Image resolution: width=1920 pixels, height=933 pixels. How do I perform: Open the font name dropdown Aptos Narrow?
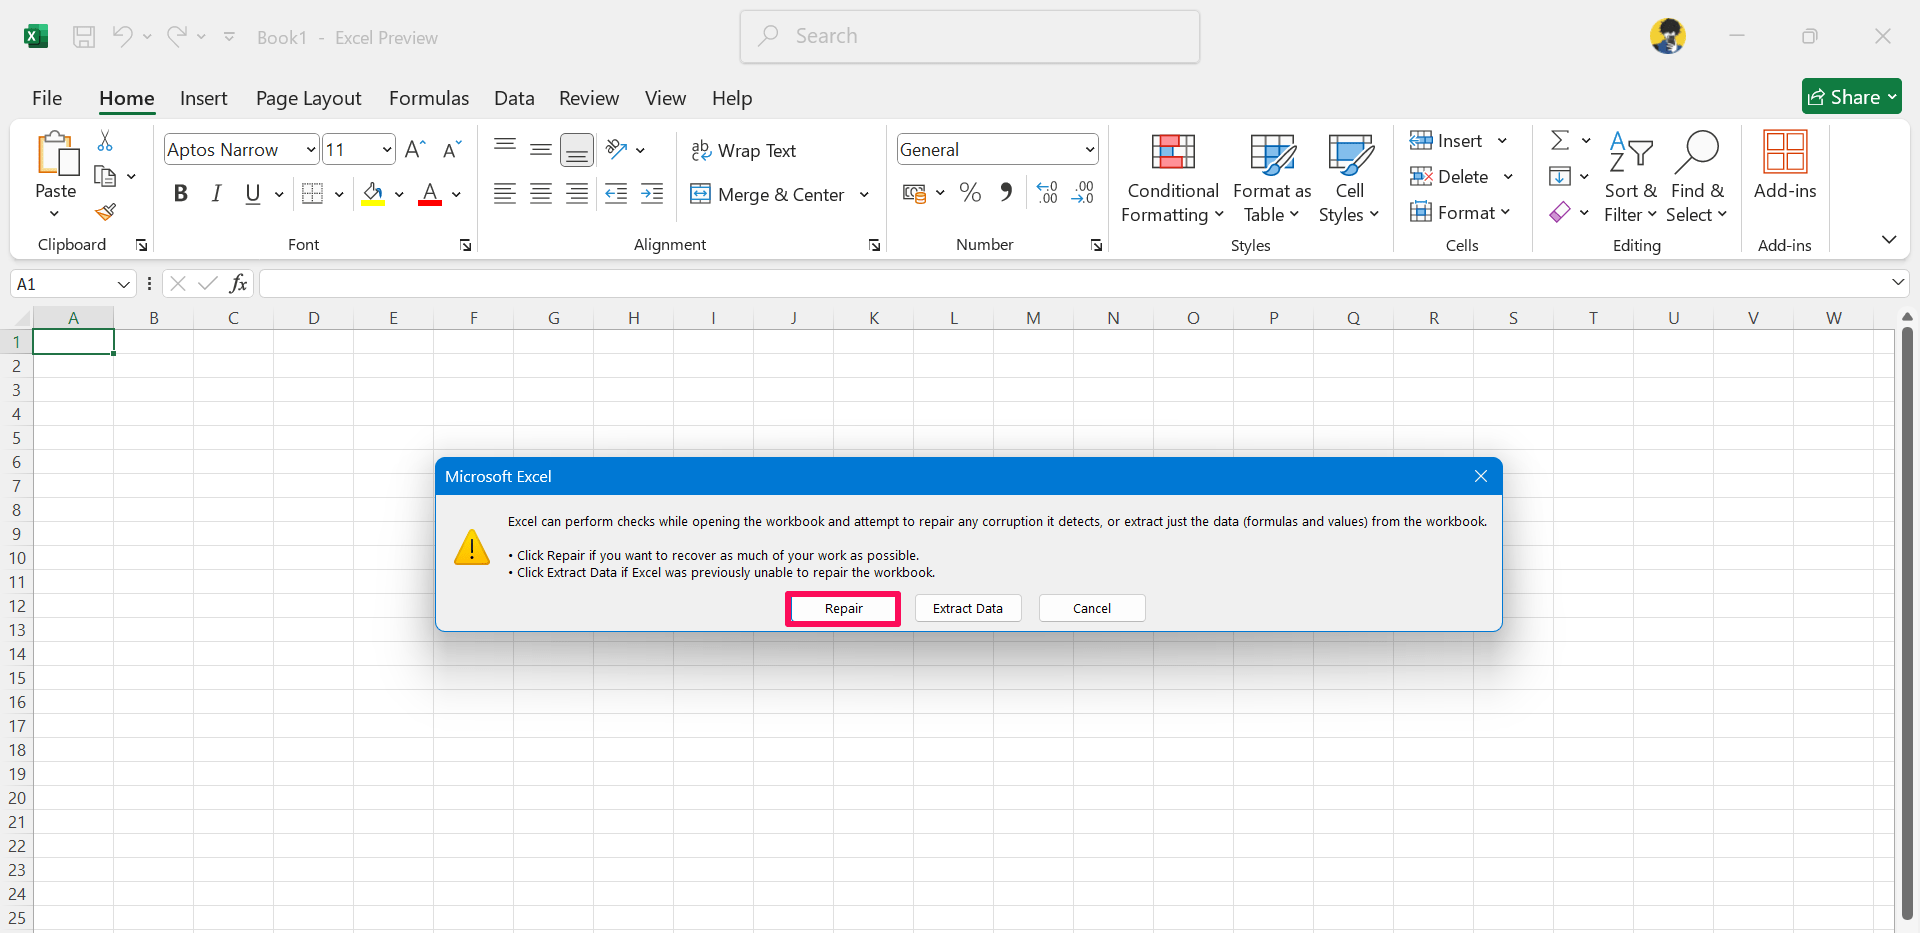(x=311, y=150)
